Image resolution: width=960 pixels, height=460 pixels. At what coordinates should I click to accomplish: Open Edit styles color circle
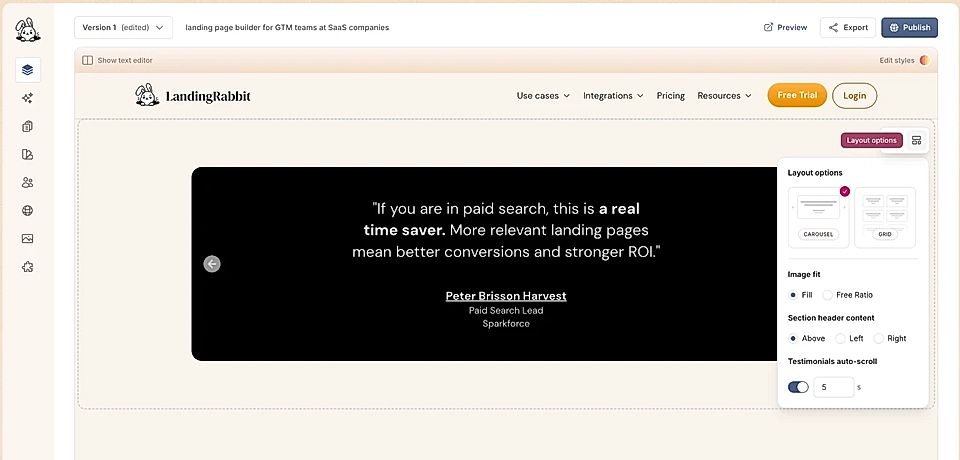click(x=924, y=61)
